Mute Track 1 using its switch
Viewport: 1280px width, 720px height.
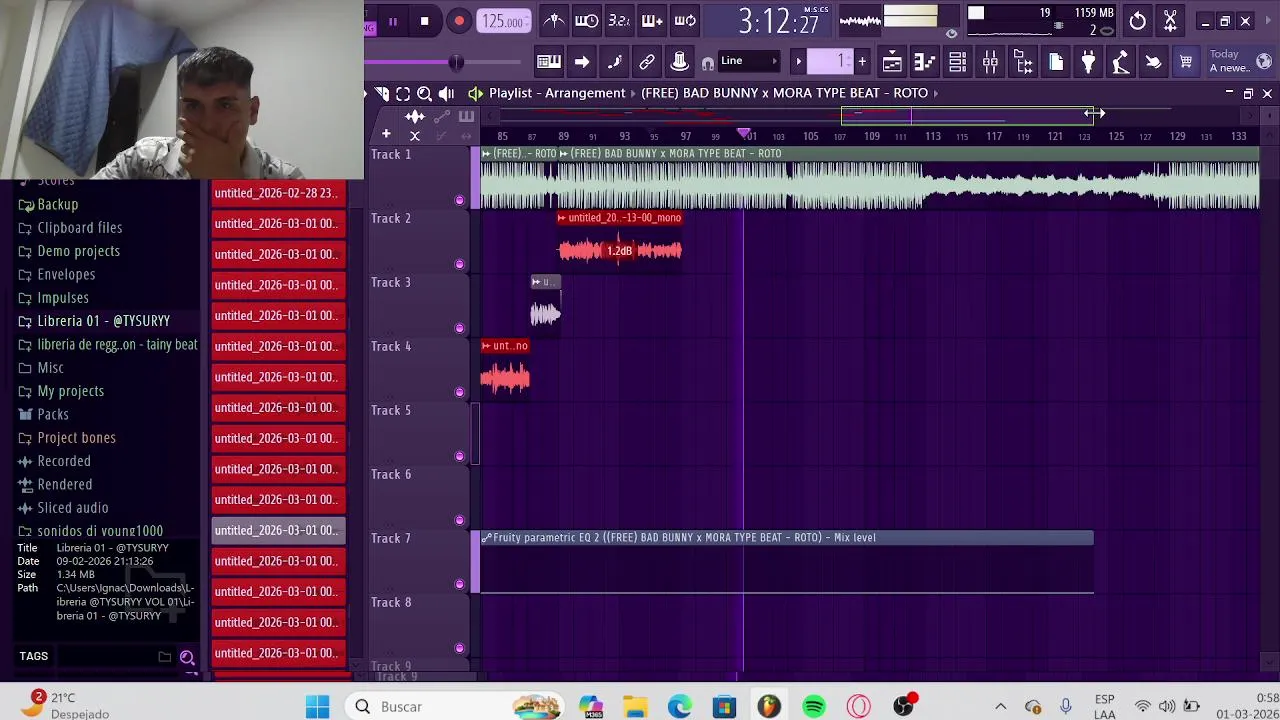tap(459, 200)
